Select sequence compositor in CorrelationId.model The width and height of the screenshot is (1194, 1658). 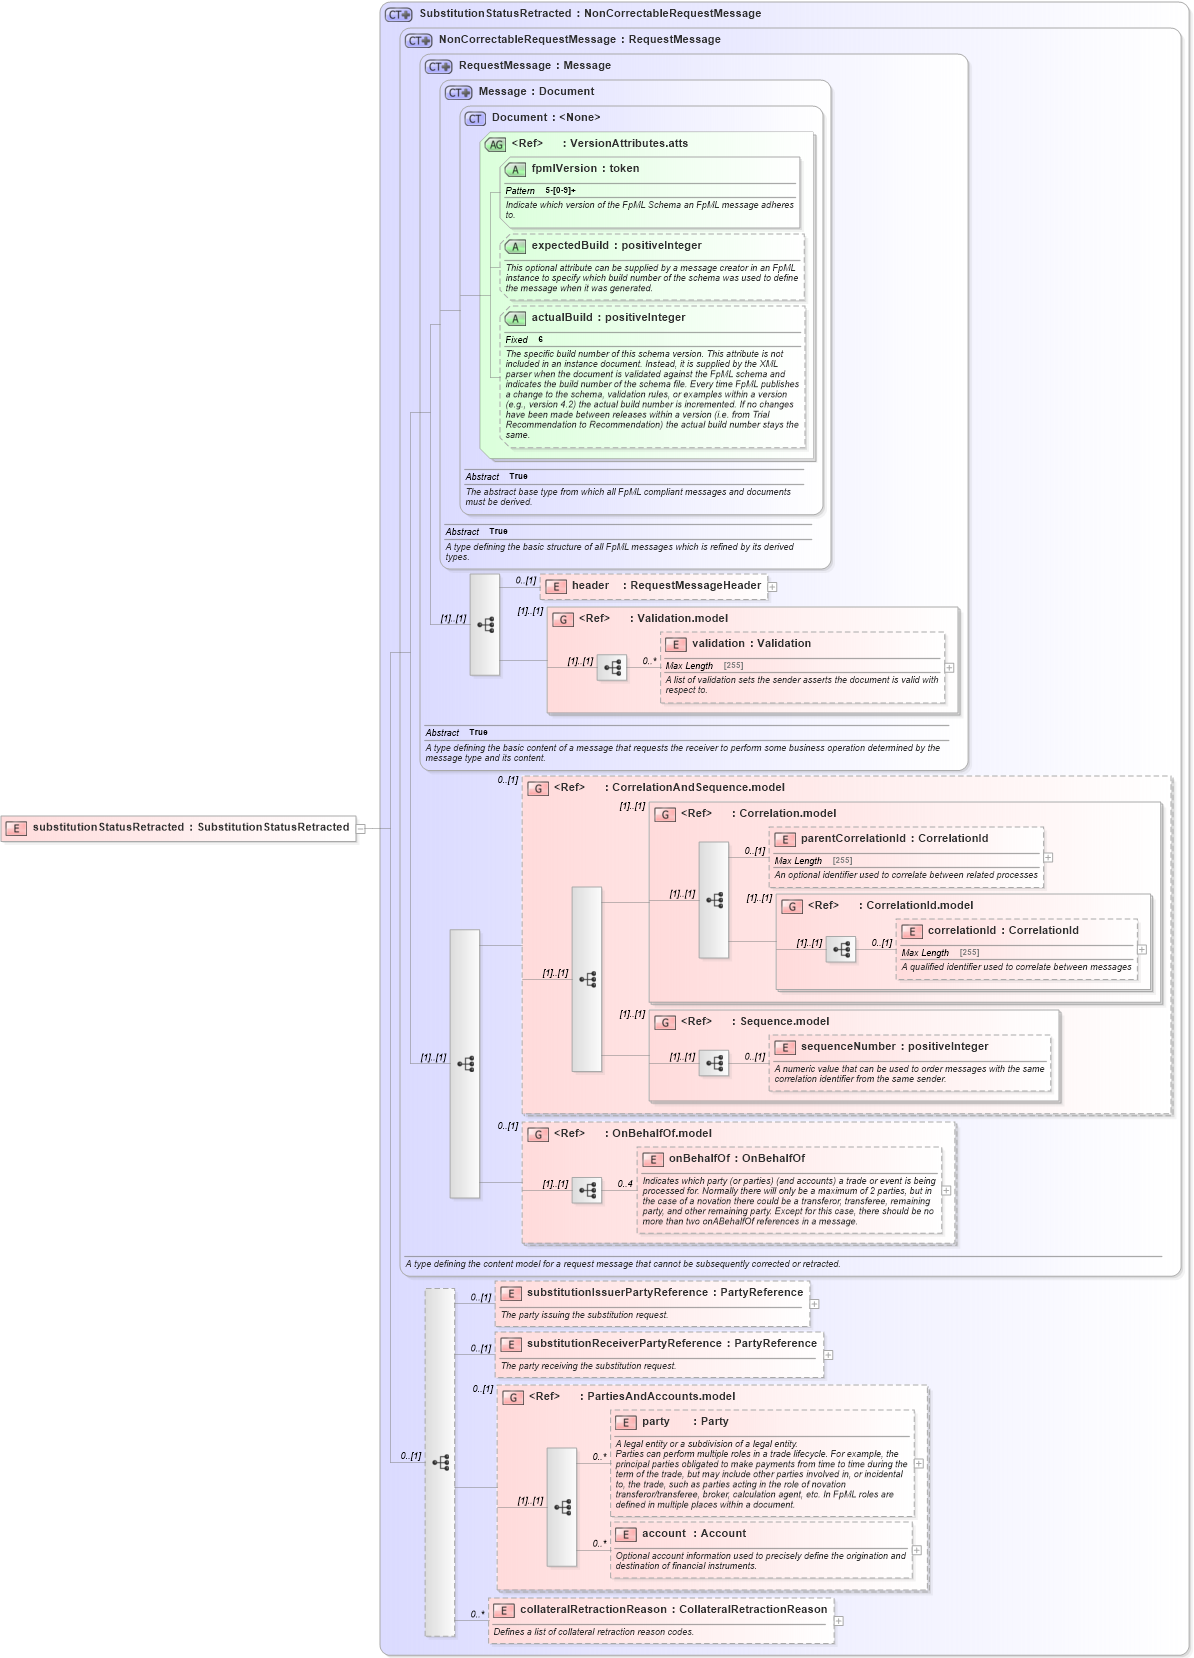pyautogui.click(x=841, y=949)
